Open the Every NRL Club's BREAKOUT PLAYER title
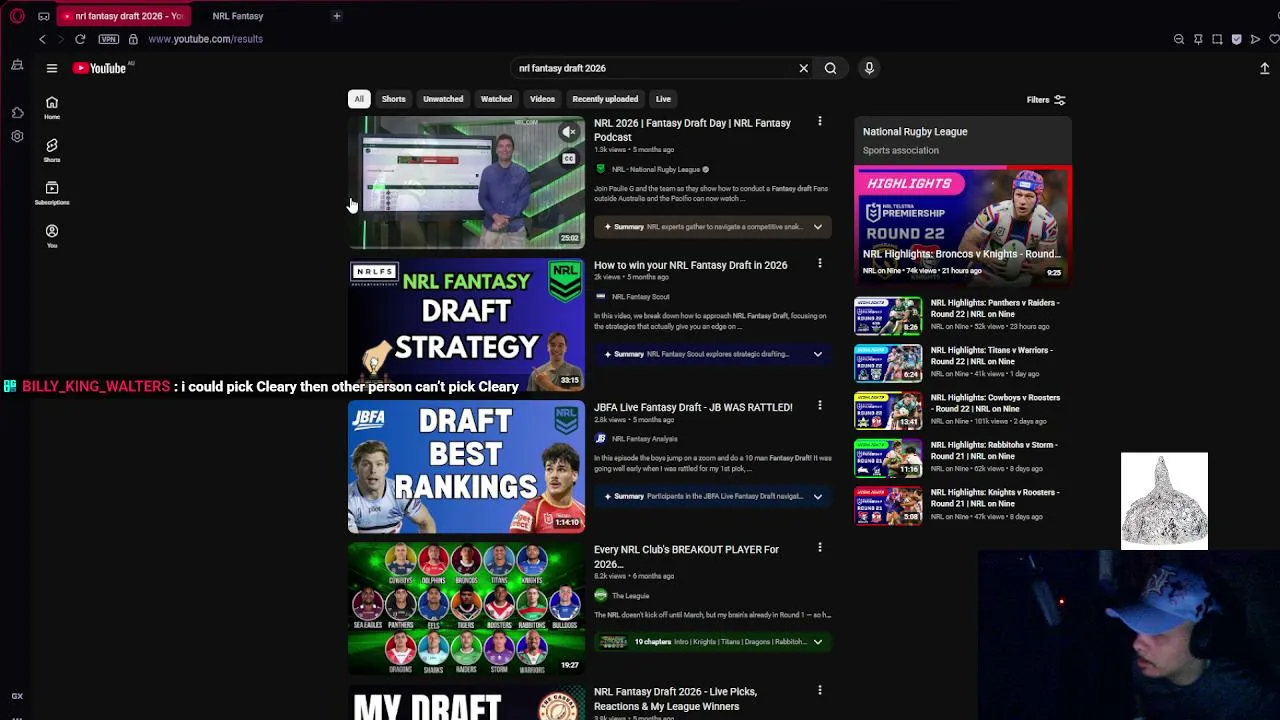Screen dimensions: 1280x720 tap(686, 556)
